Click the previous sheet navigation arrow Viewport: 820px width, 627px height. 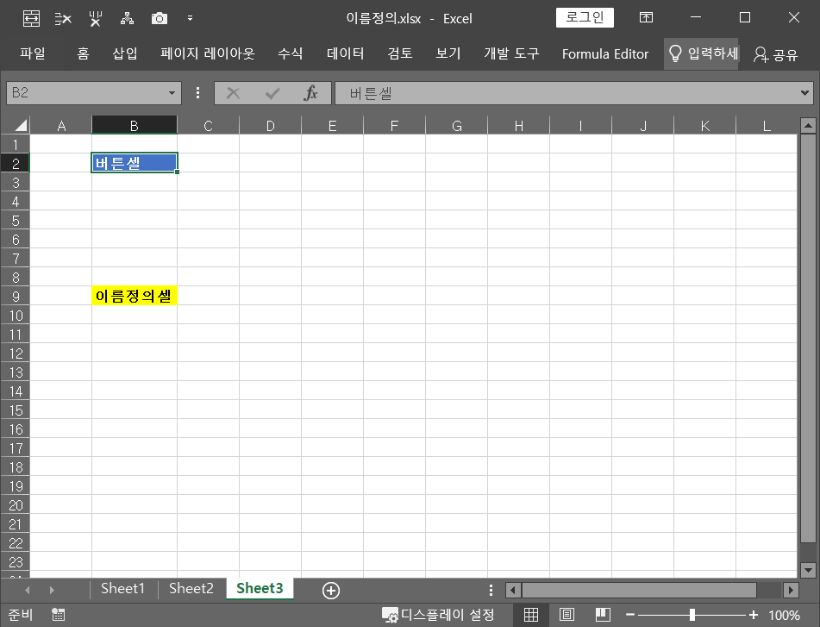tap(27, 590)
